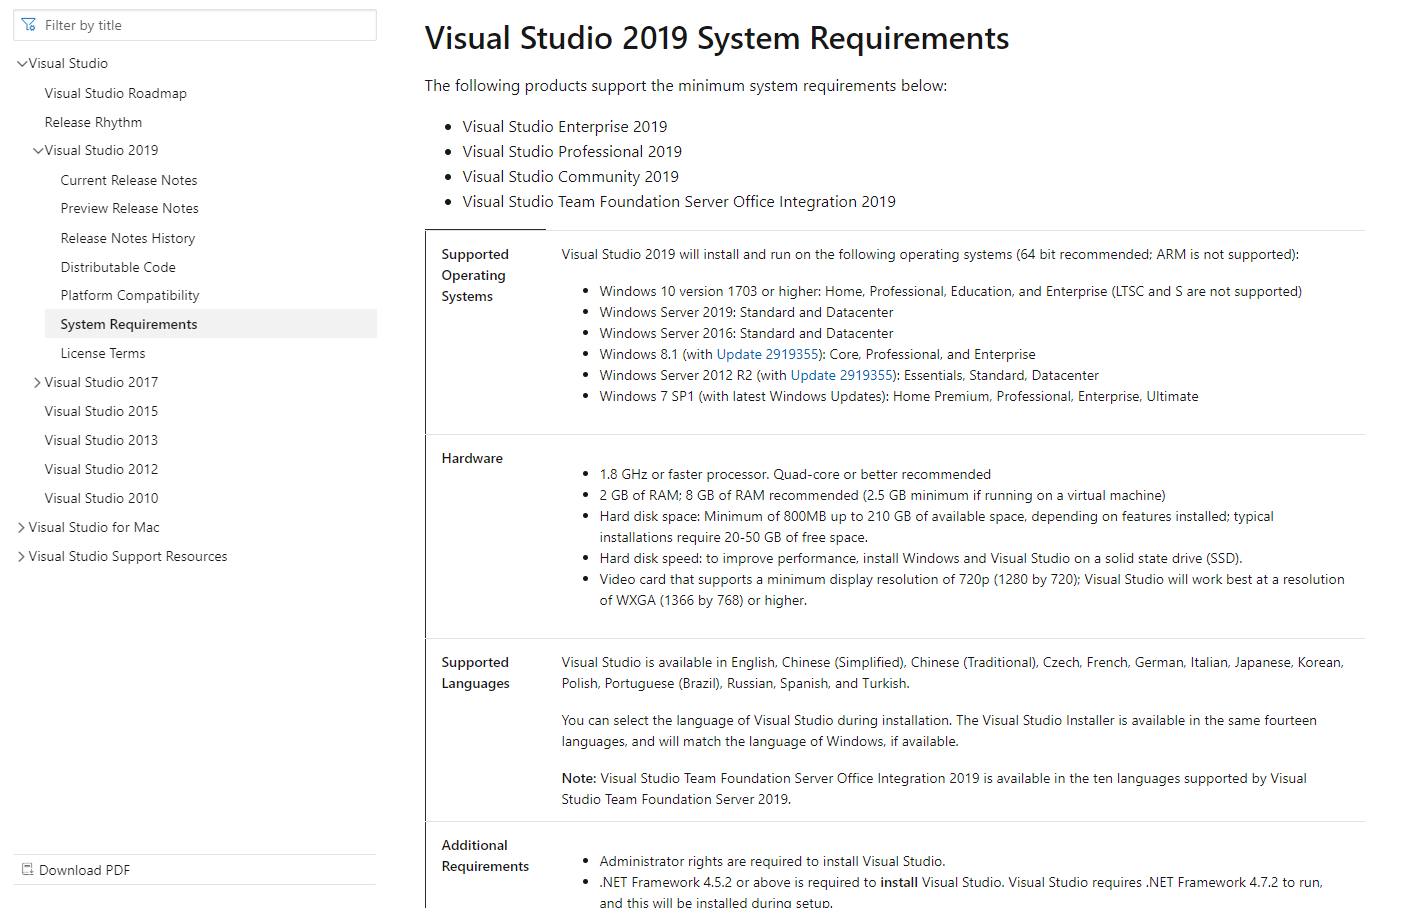Click Additional Requirements row header

485,856
